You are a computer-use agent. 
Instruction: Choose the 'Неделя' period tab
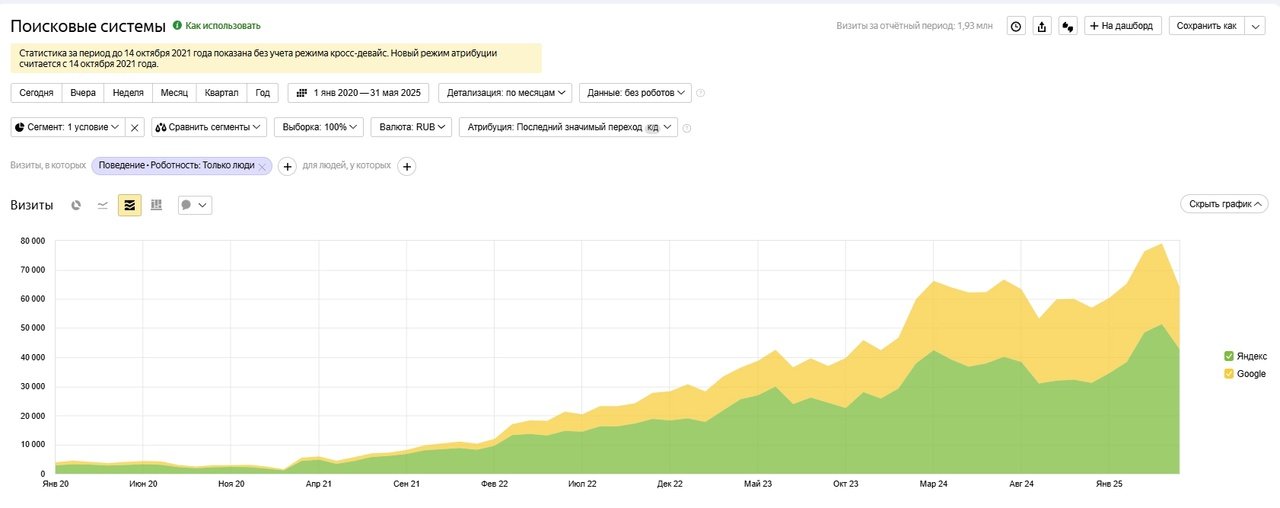(x=128, y=93)
